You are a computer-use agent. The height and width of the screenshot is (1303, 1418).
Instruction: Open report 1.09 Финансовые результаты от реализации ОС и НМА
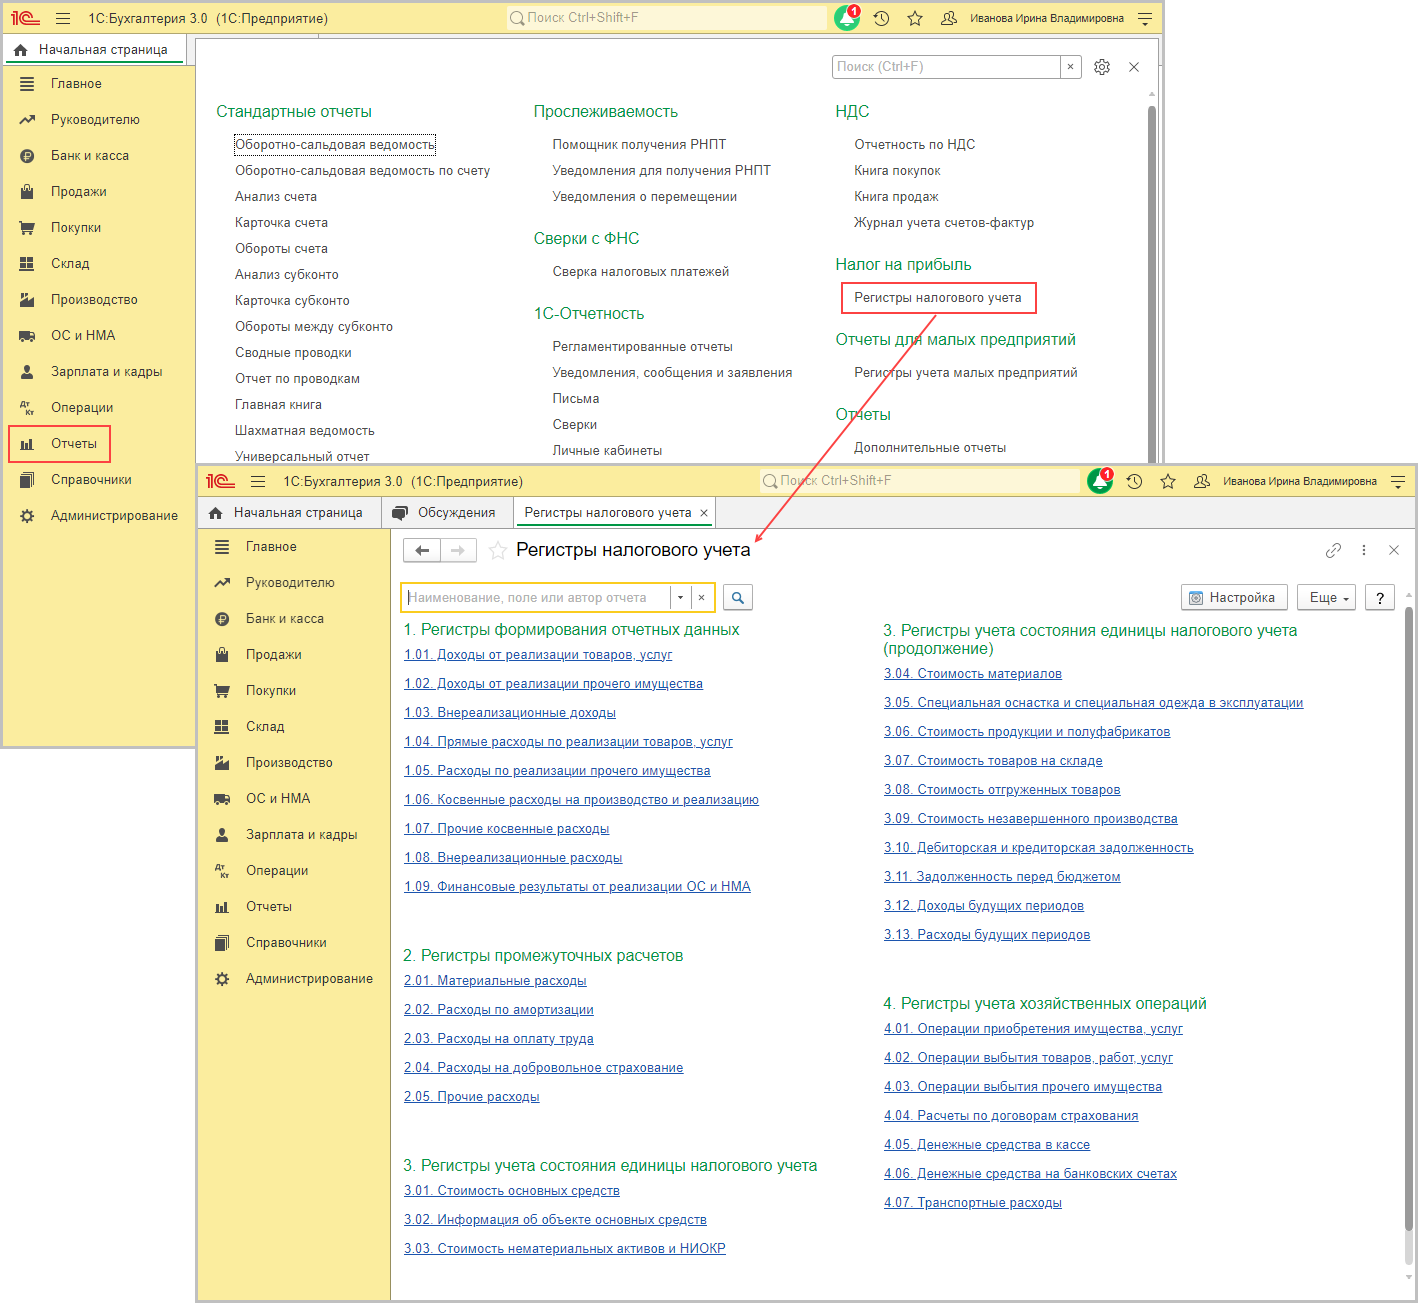(x=577, y=886)
